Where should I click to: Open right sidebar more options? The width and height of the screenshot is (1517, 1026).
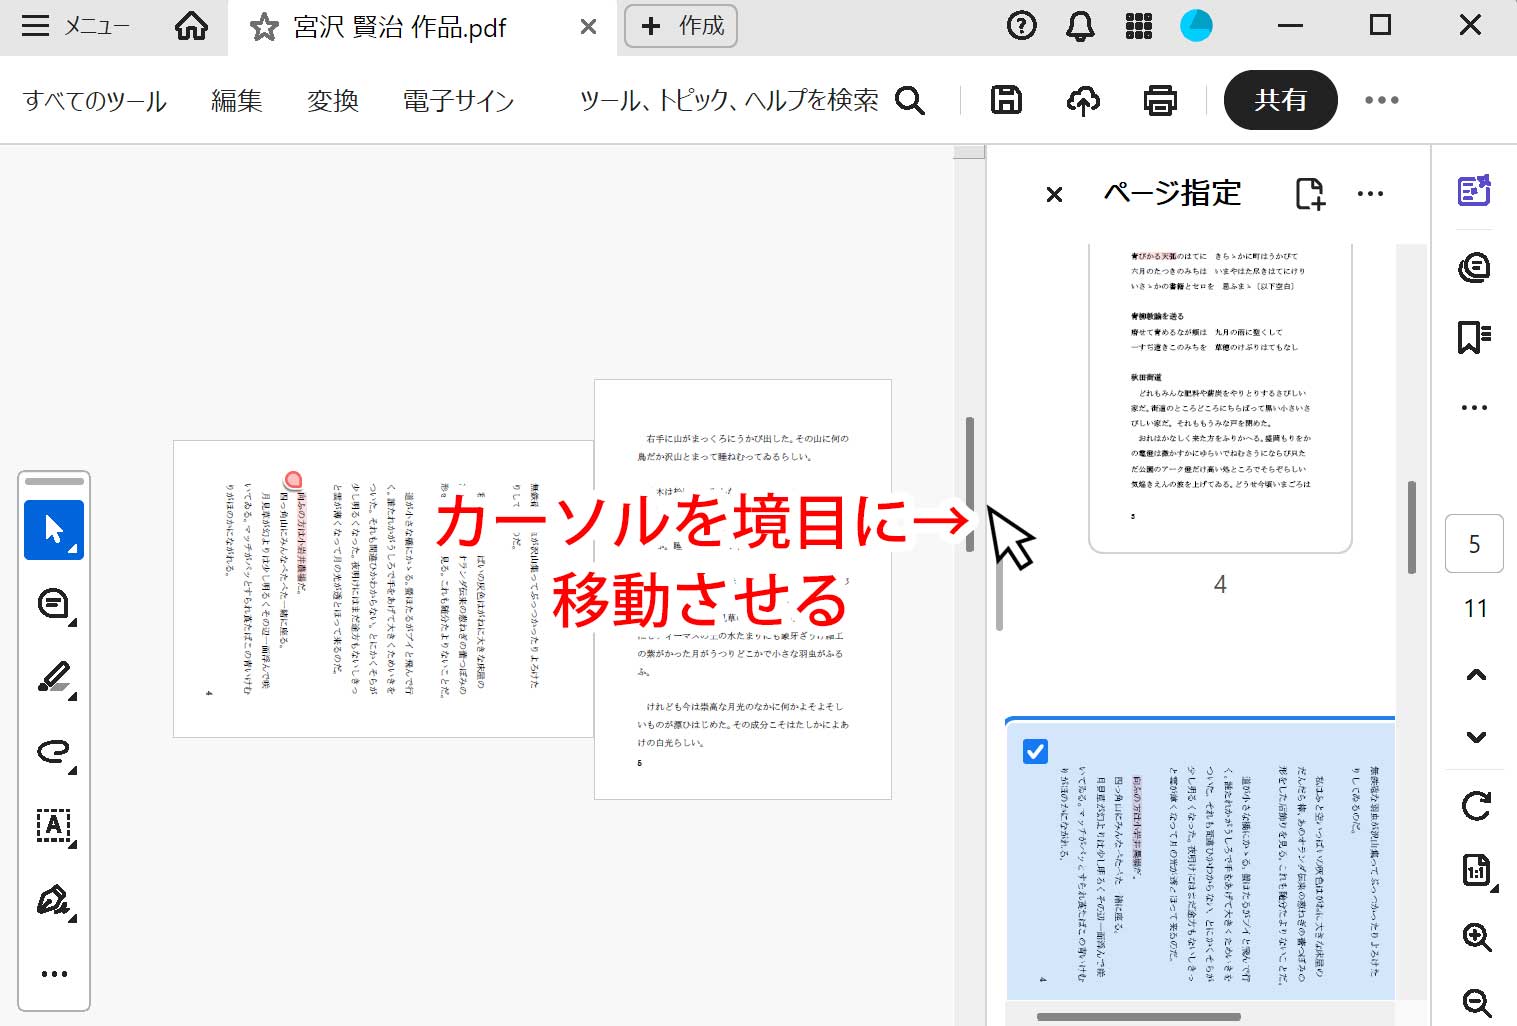(x=1475, y=407)
